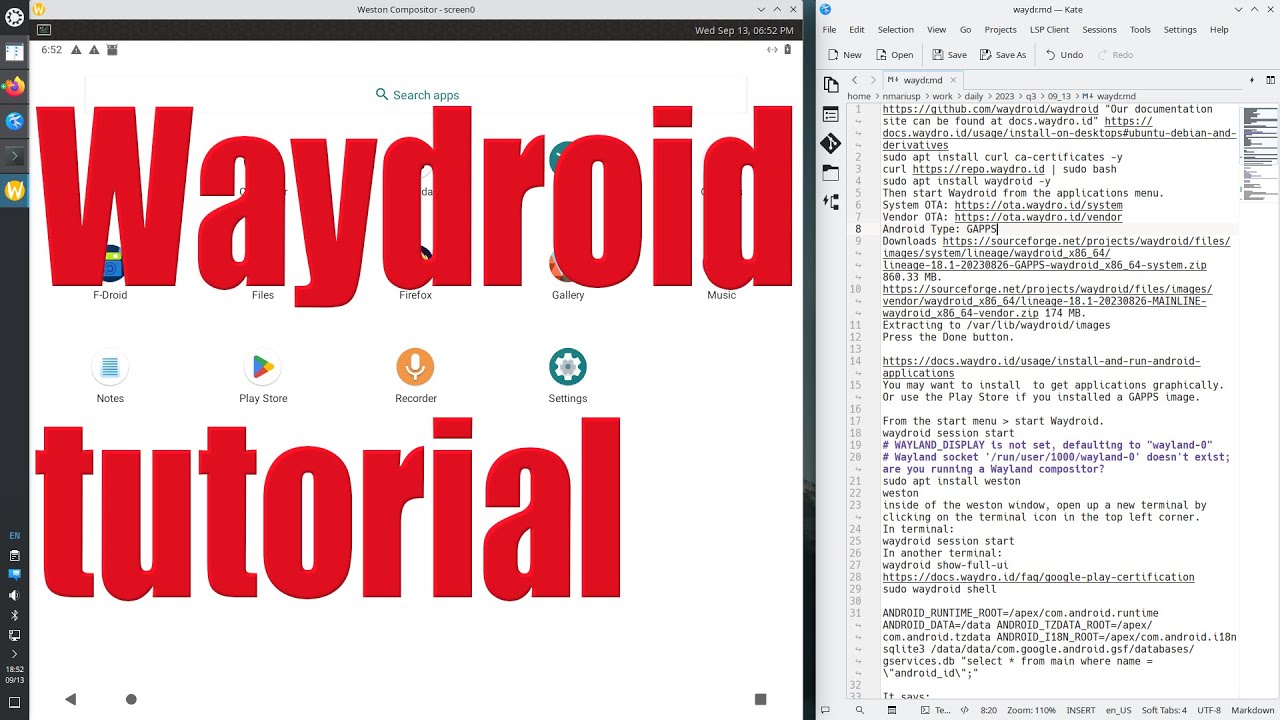Screen dimensions: 1280x720
Task: Launch the Recorder app in Waydroid
Action: click(x=415, y=376)
